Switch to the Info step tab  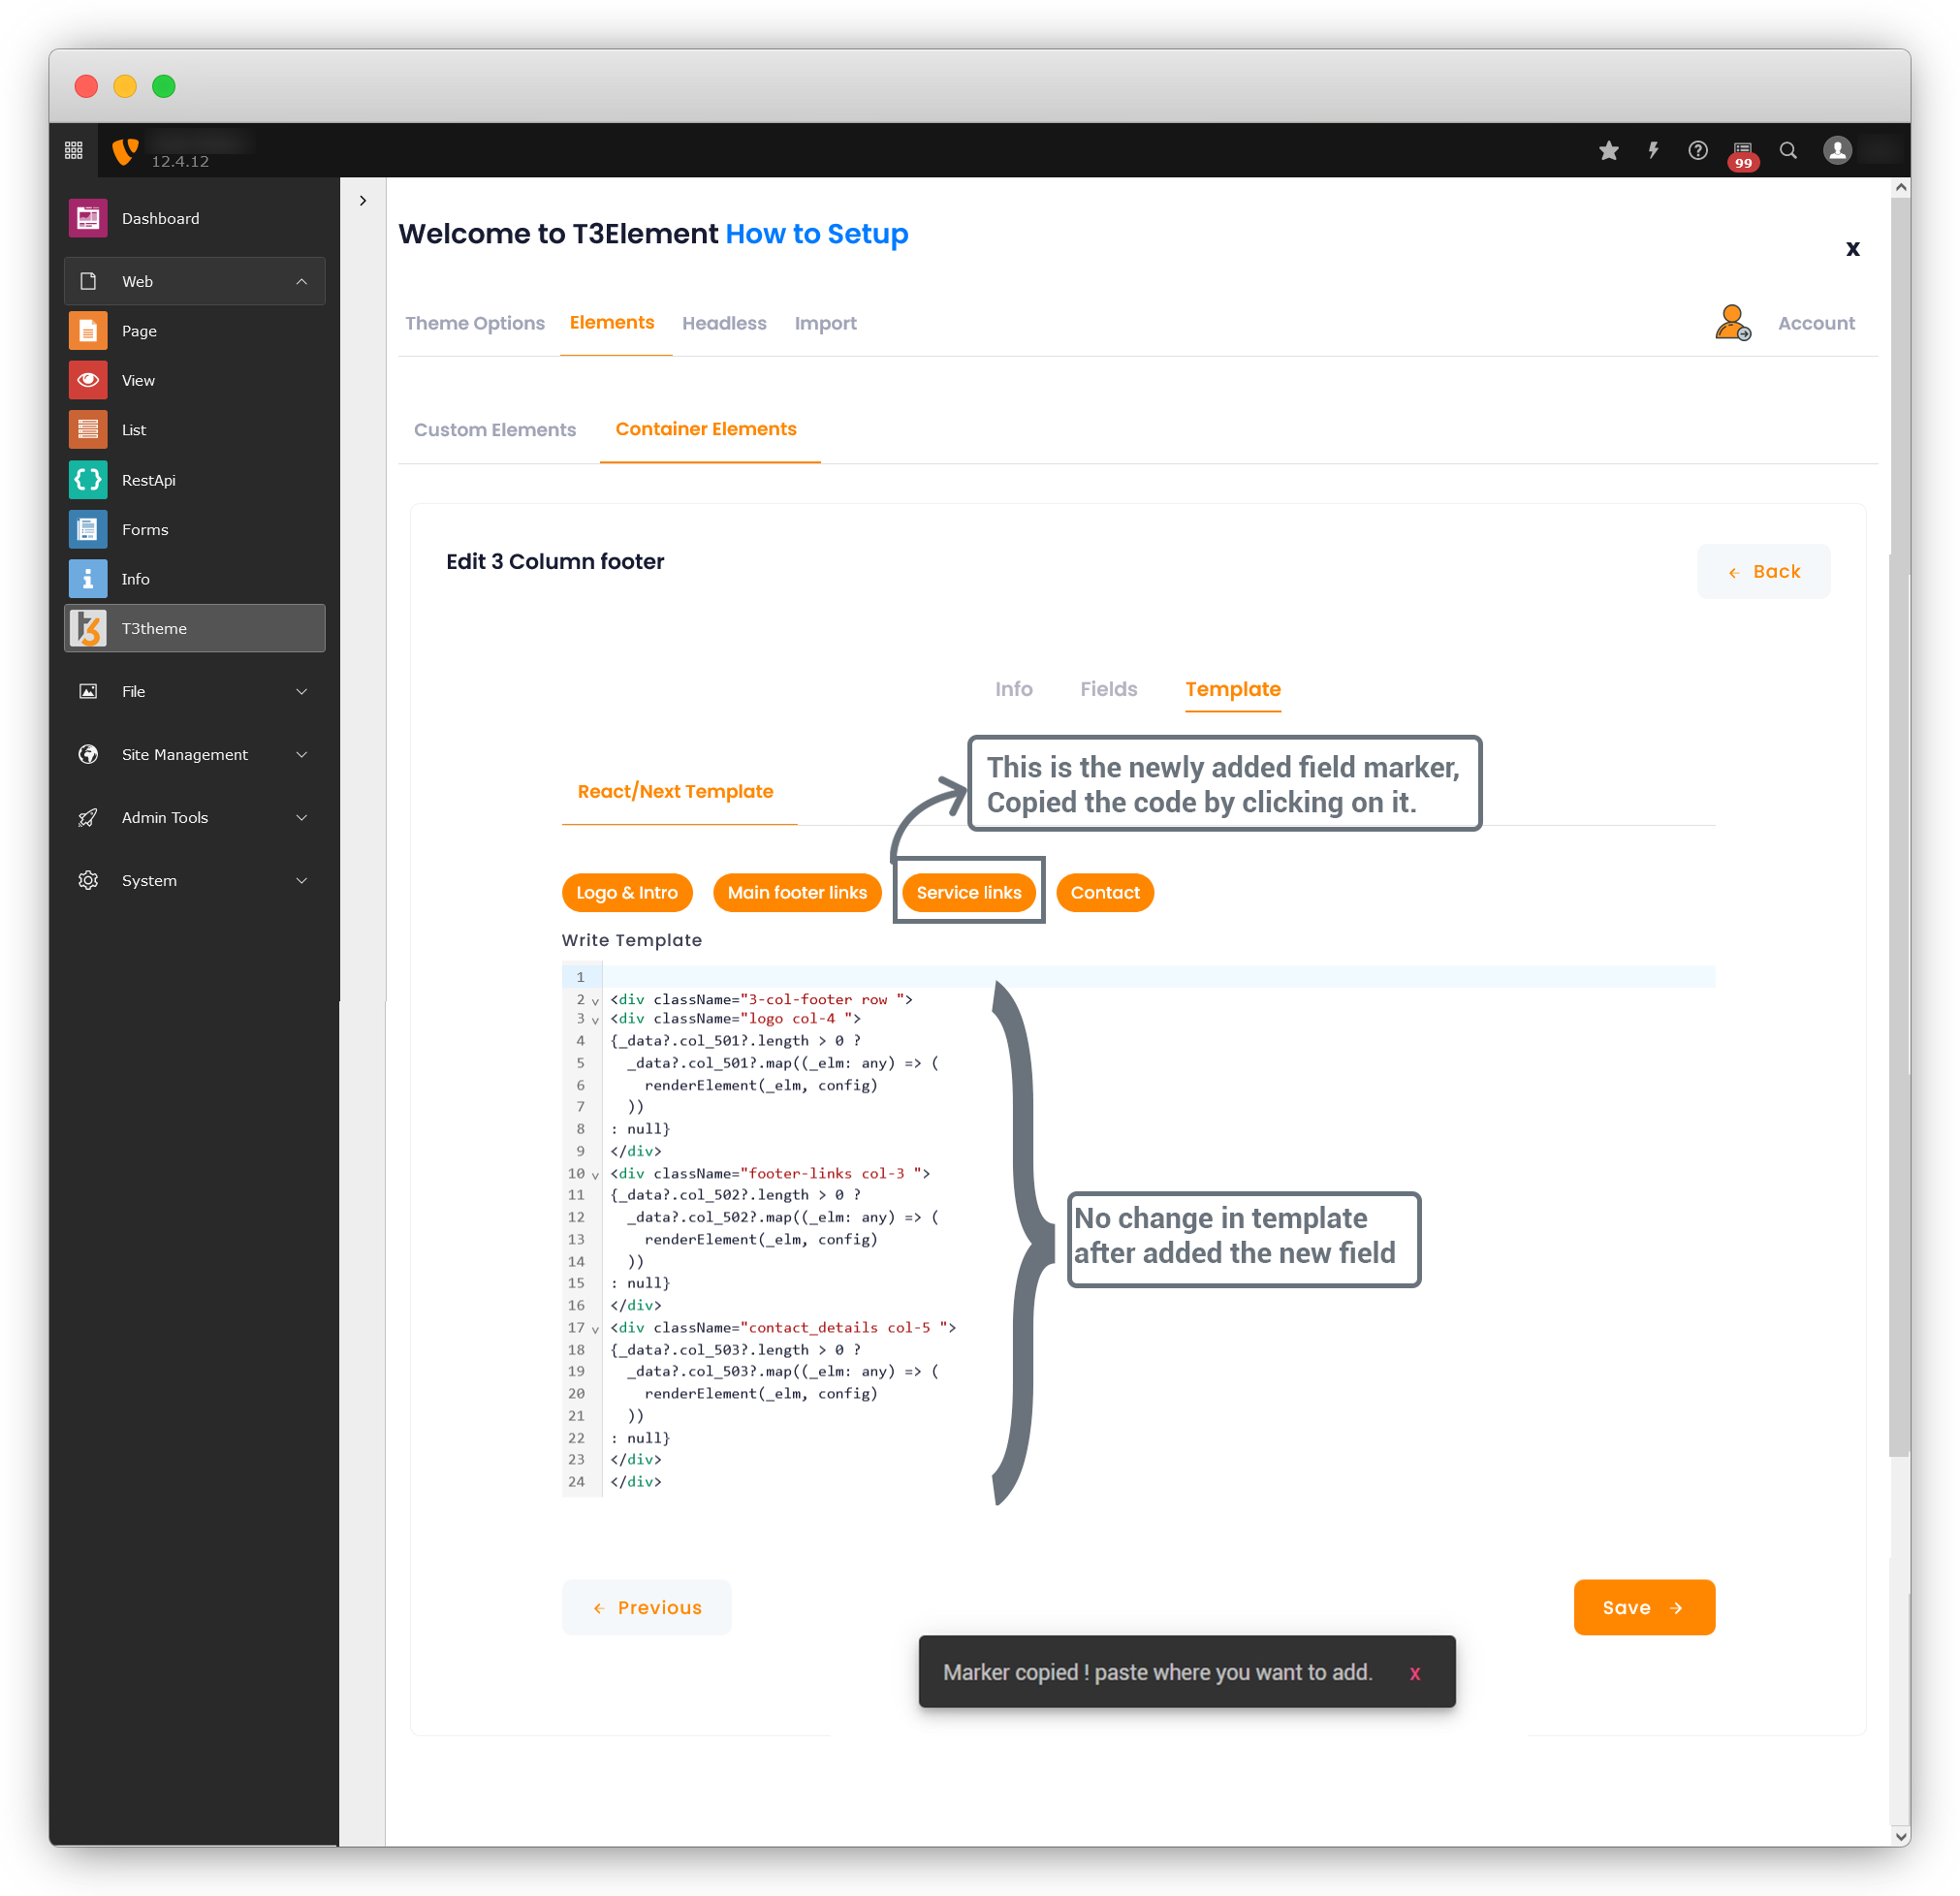(x=1013, y=688)
